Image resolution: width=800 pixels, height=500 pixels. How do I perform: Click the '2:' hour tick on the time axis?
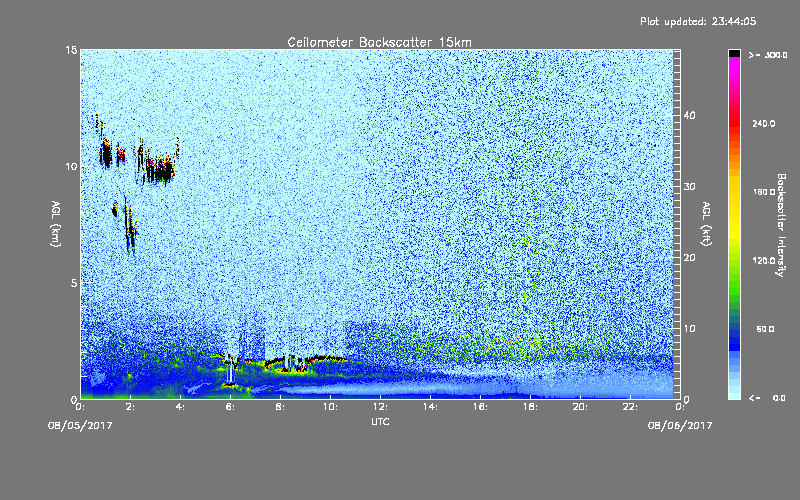pos(131,407)
